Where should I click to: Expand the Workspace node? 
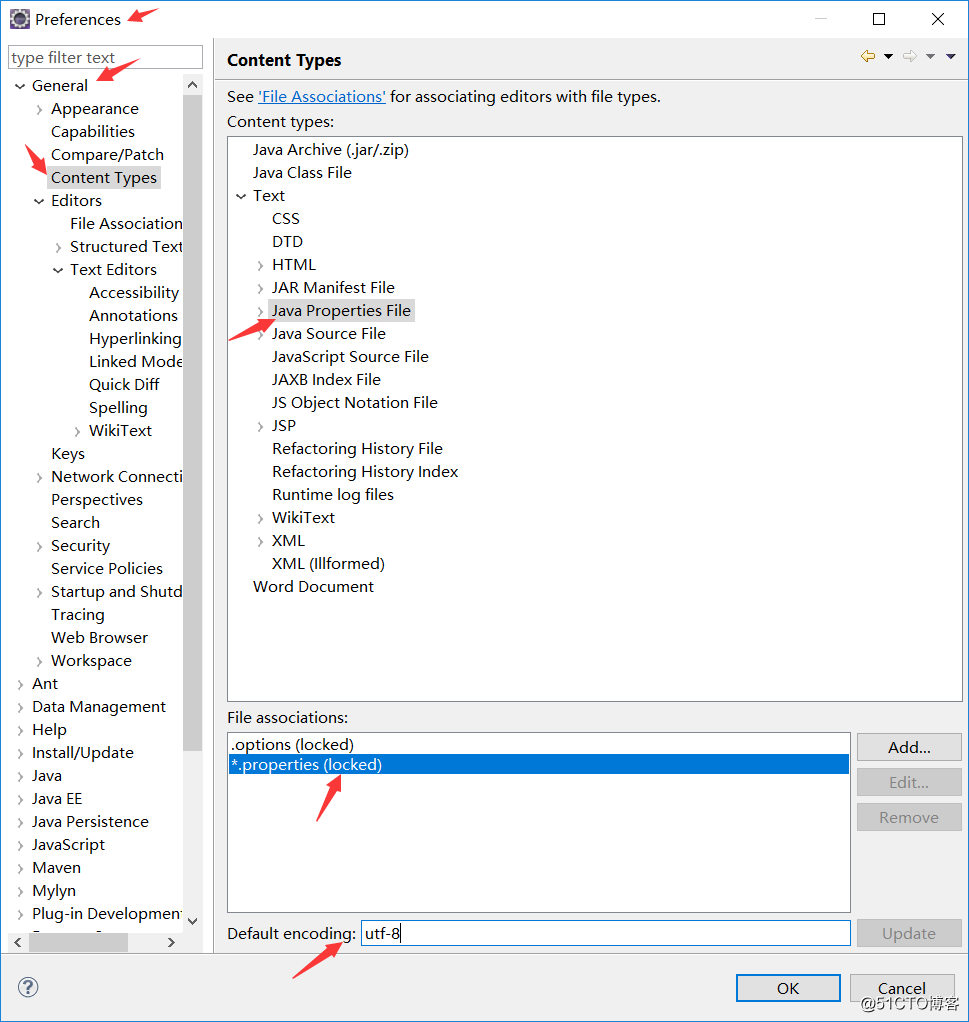point(39,662)
